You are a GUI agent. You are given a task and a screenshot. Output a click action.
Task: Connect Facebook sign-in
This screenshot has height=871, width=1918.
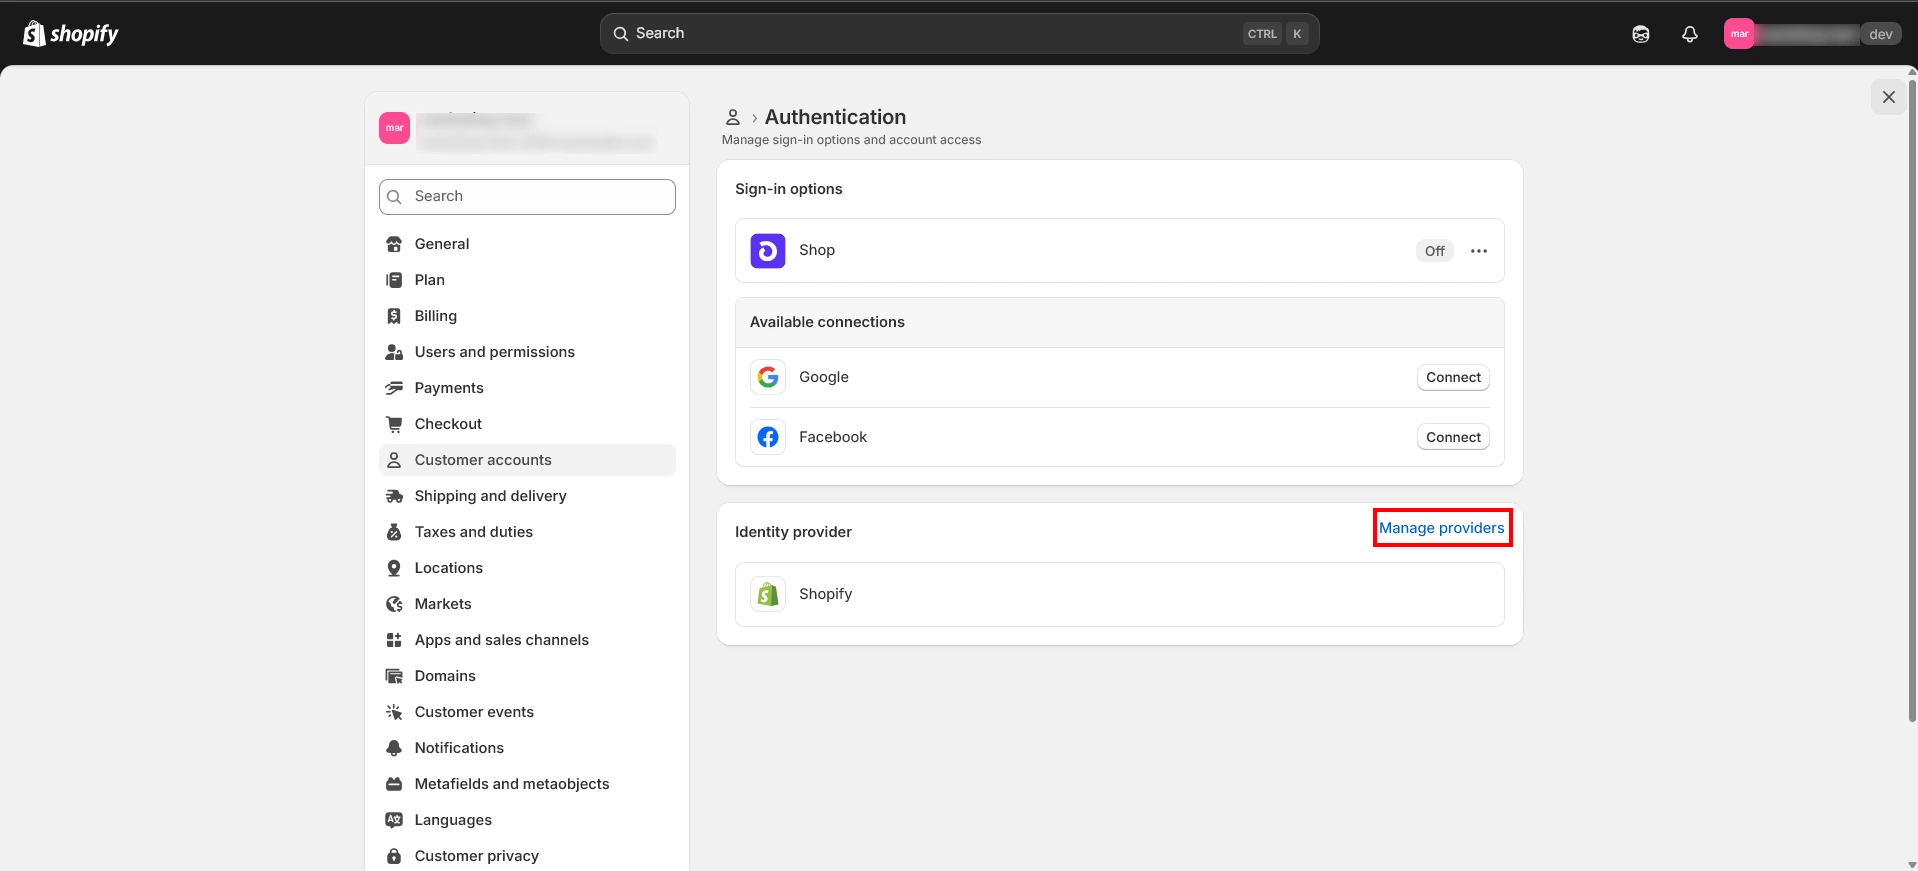1453,437
